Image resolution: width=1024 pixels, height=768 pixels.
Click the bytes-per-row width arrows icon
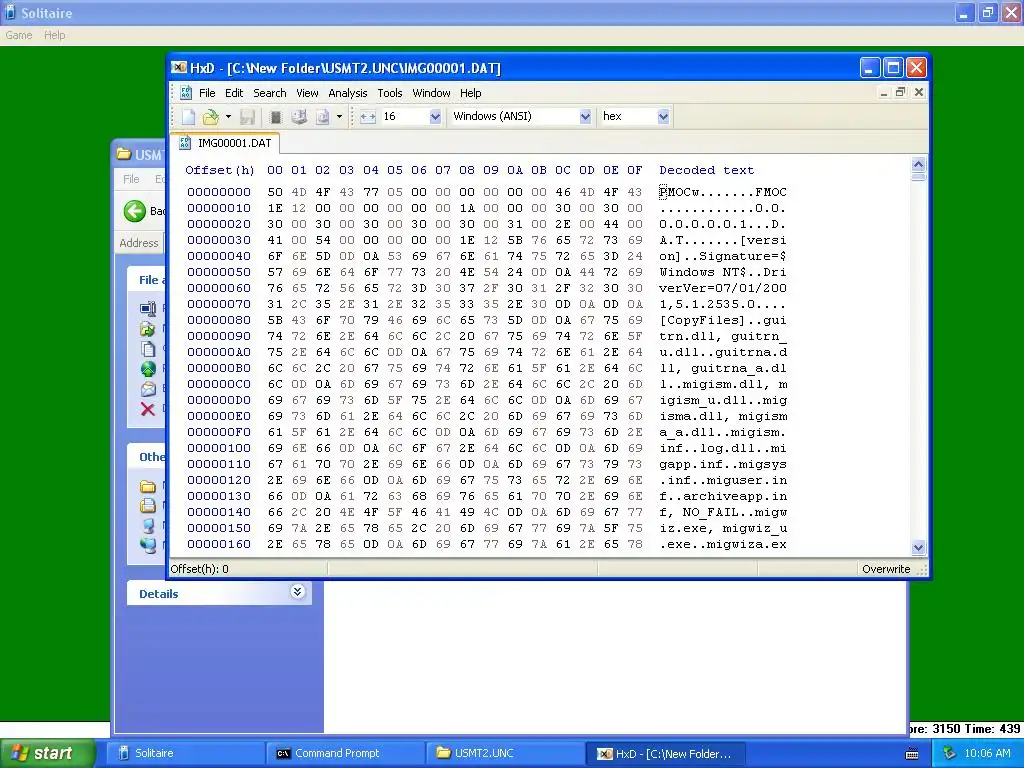[368, 117]
